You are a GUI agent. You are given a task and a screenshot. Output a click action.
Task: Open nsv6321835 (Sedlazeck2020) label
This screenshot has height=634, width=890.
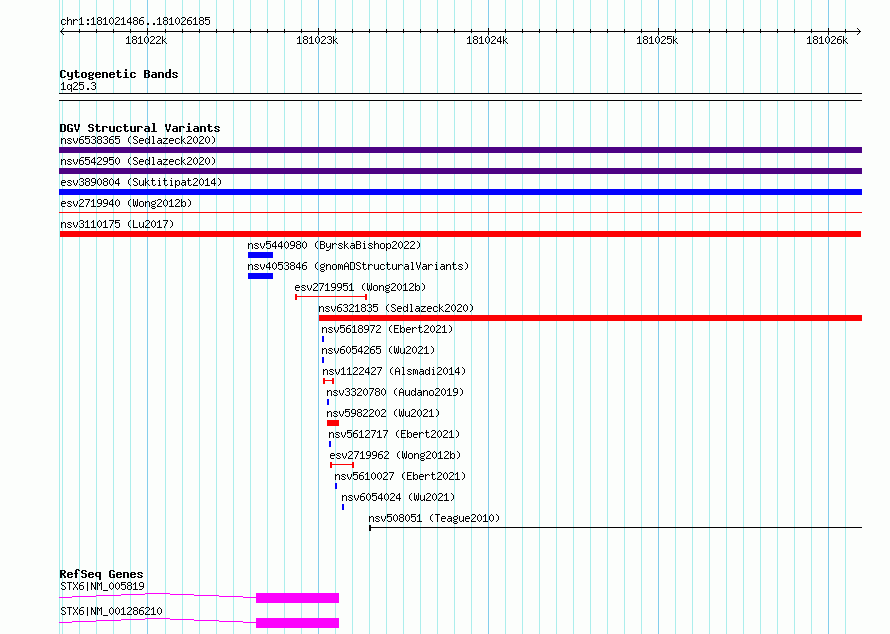[396, 308]
